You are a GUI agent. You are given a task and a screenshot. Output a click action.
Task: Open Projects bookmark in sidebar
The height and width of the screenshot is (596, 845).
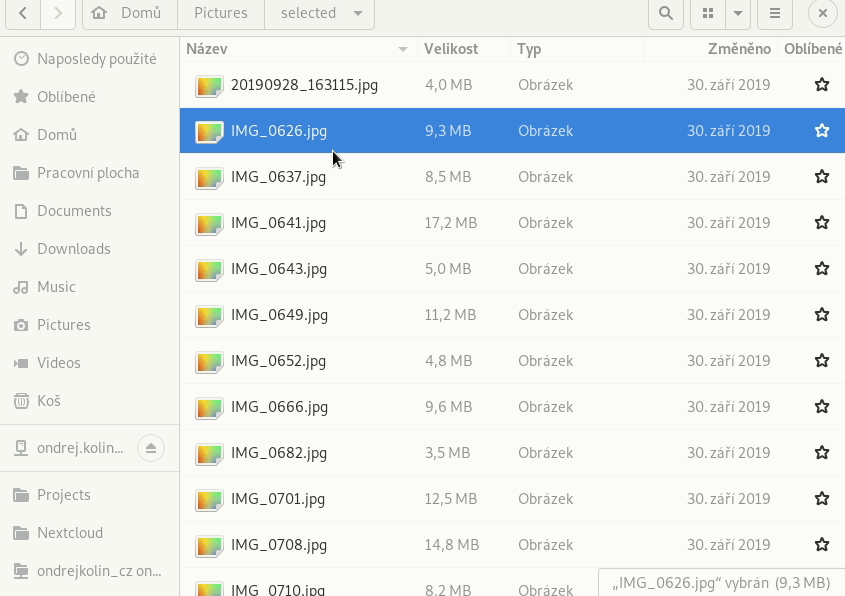[89, 495]
